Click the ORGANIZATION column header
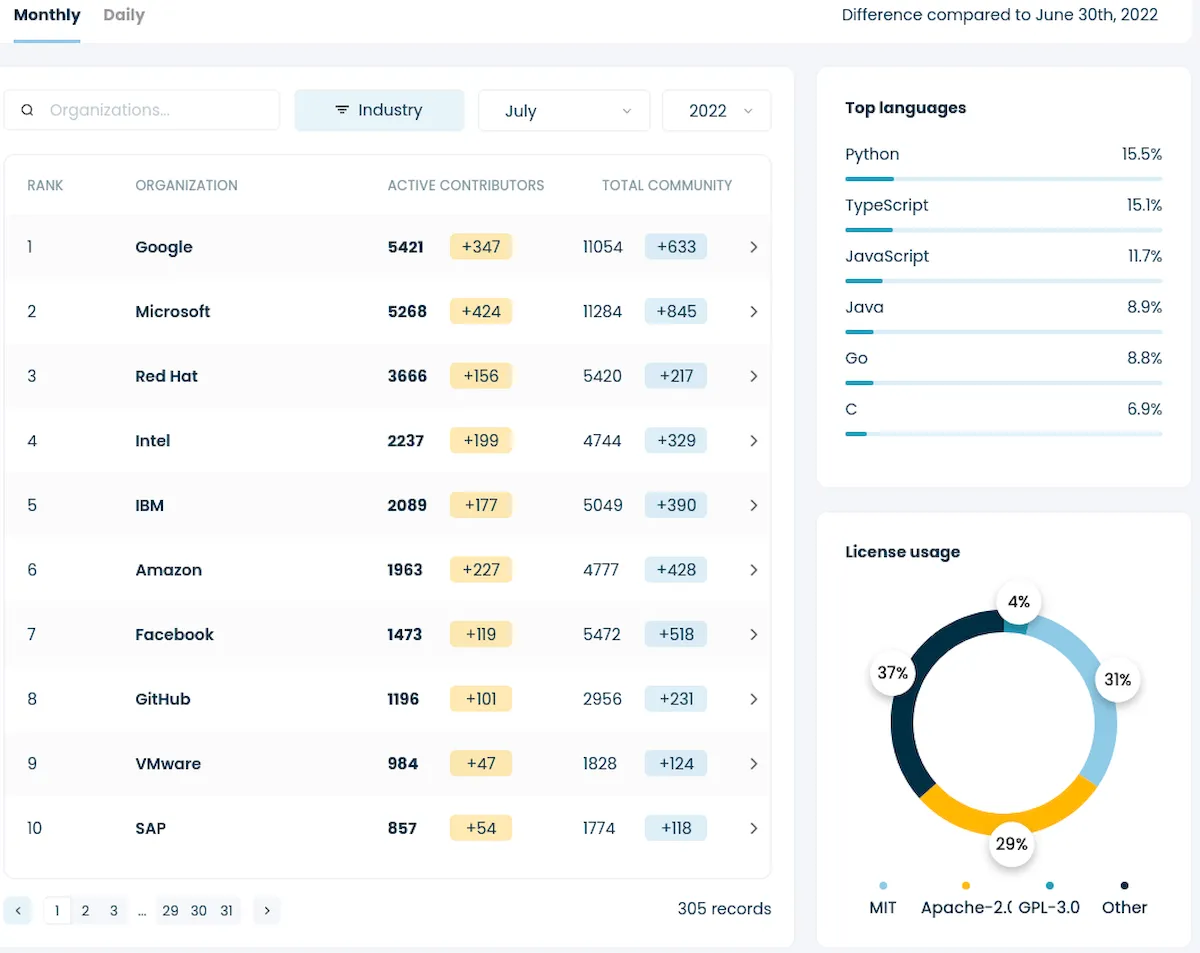Image resolution: width=1200 pixels, height=953 pixels. click(186, 186)
